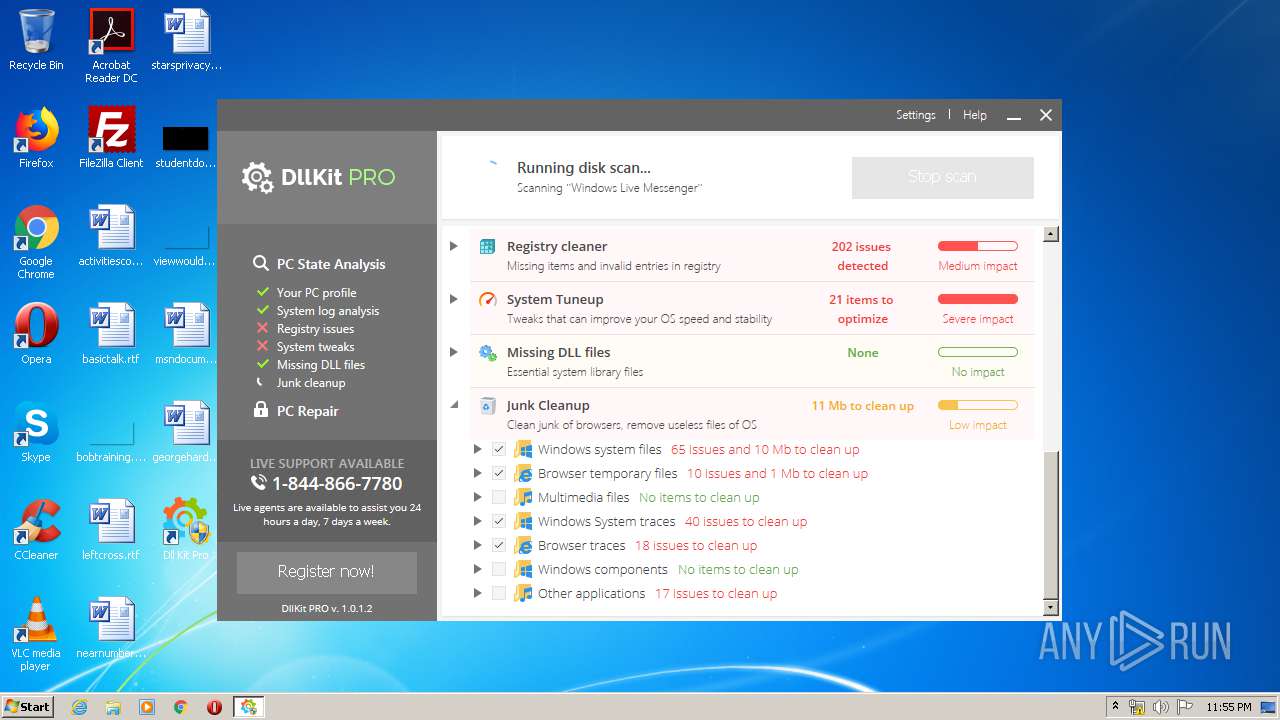Collapse the Junk Cleanup section

click(454, 405)
